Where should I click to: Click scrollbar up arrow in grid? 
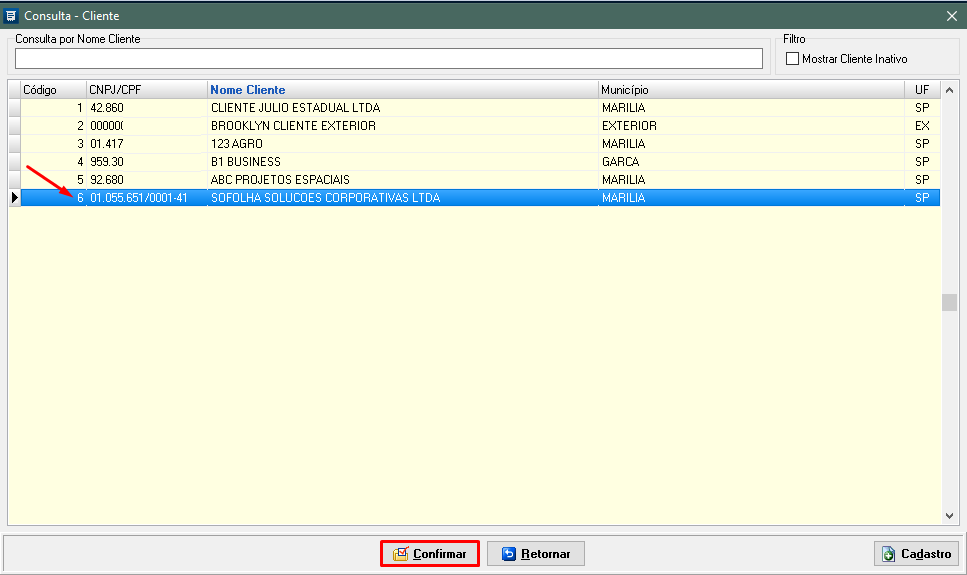(950, 89)
